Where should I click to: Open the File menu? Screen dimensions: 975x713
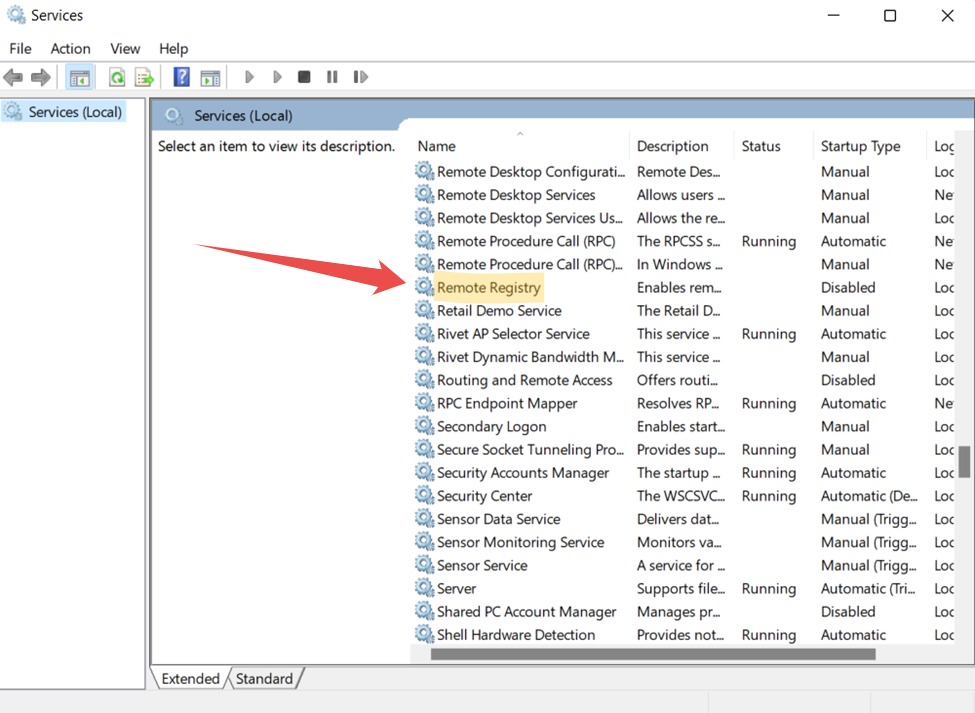[20, 48]
